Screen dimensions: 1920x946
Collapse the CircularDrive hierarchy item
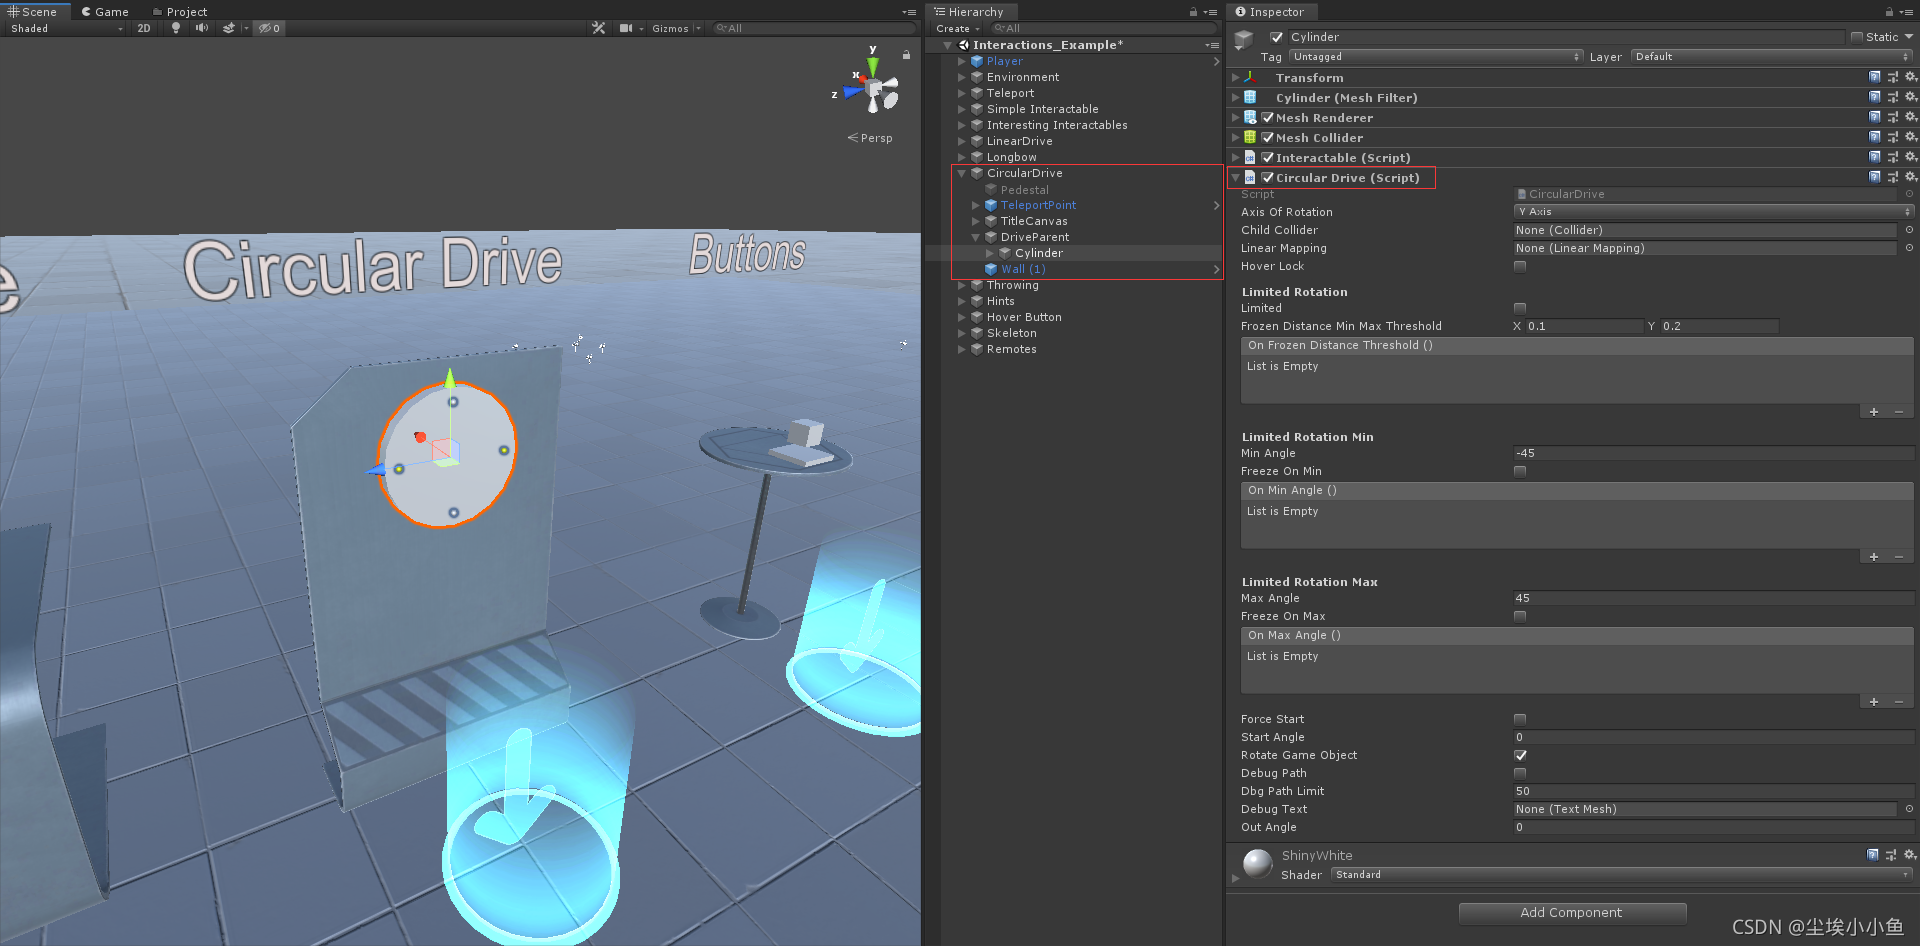962,173
